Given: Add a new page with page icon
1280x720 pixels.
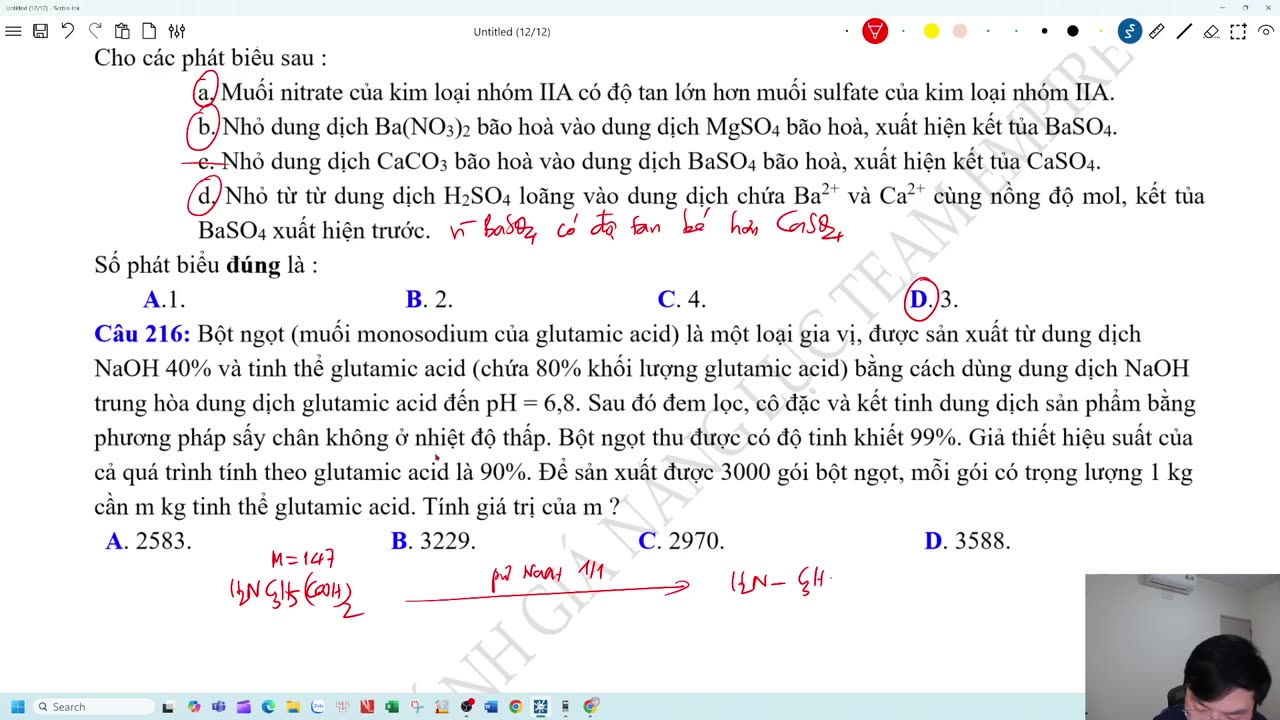Looking at the screenshot, I should (x=148, y=31).
